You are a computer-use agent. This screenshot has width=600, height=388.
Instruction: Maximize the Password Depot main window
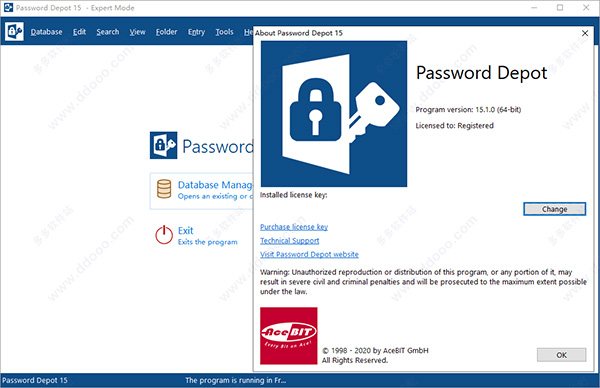tap(560, 8)
